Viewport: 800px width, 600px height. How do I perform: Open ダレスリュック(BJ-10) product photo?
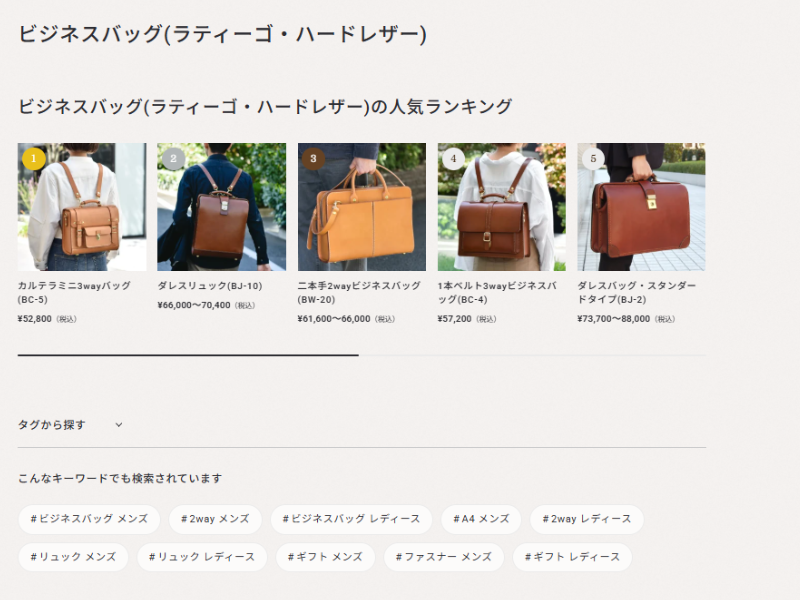(x=221, y=207)
